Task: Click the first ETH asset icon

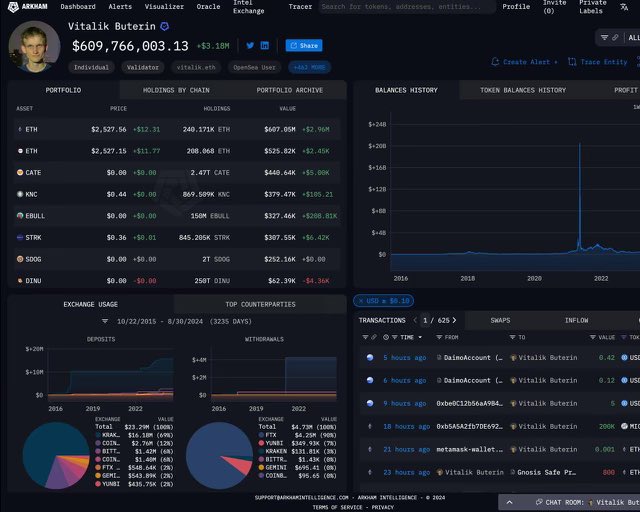Action: [20, 129]
